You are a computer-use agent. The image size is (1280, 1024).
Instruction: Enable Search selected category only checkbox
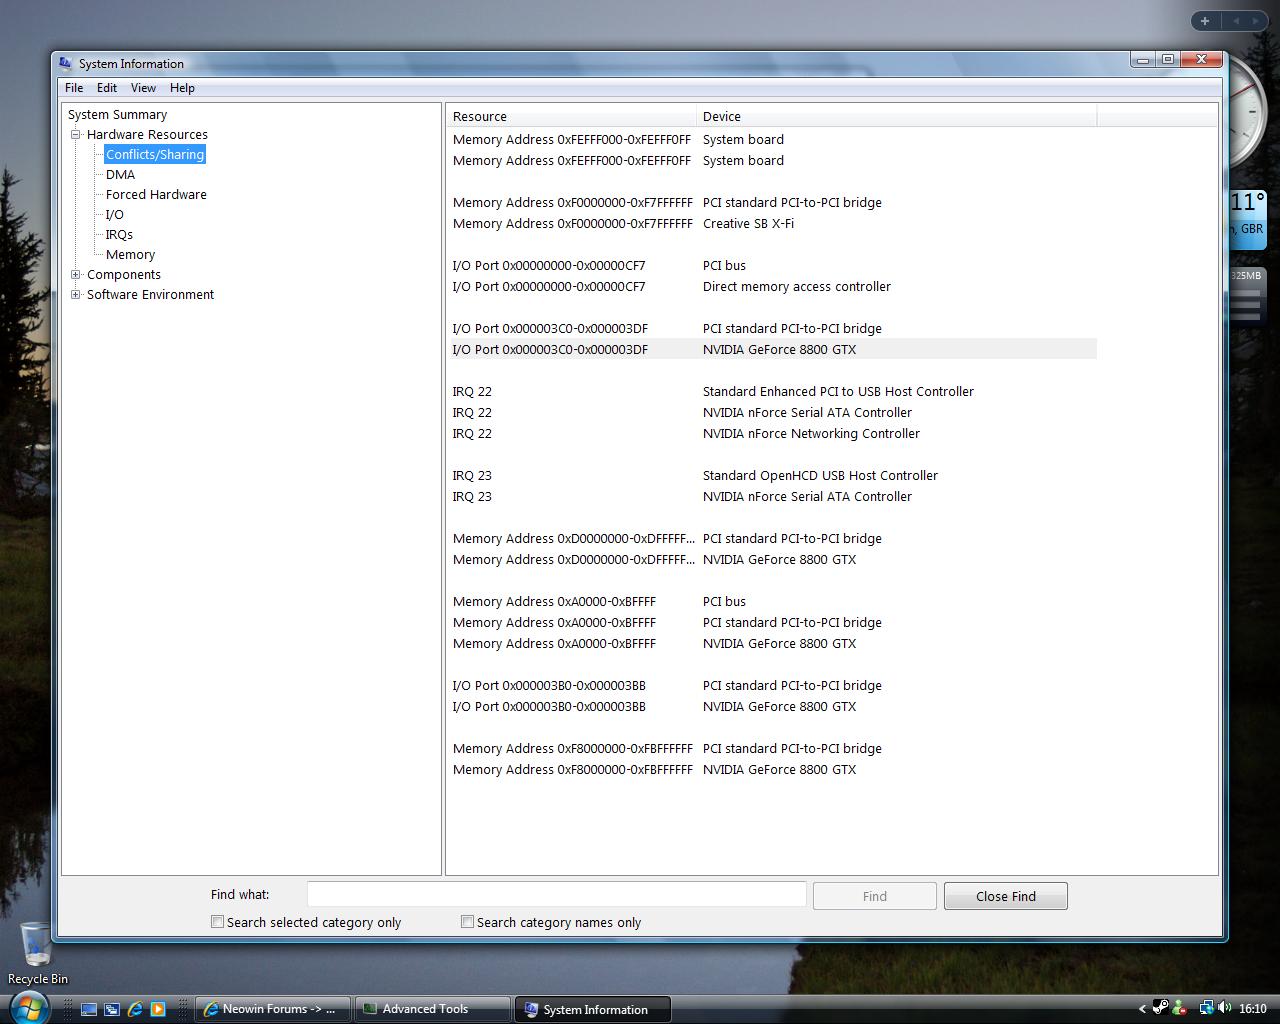coord(217,922)
